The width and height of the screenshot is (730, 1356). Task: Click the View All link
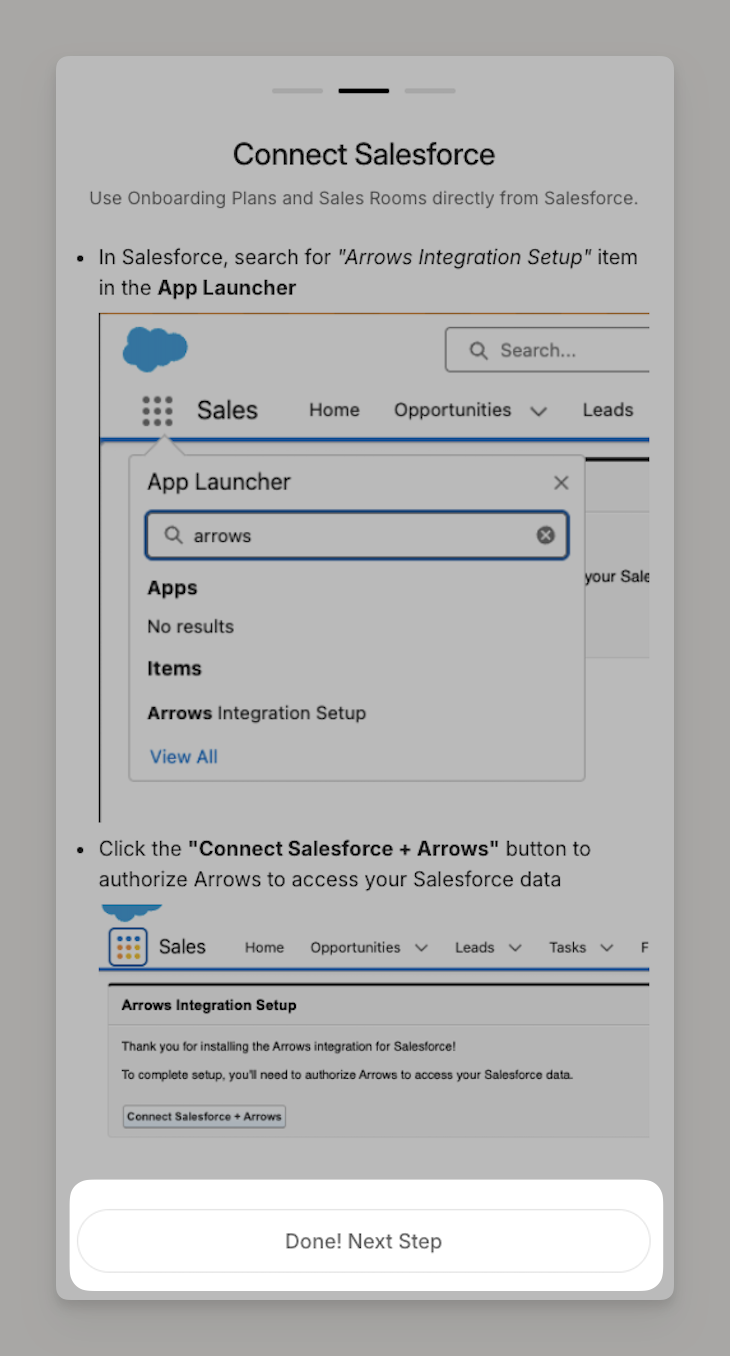pos(184,757)
